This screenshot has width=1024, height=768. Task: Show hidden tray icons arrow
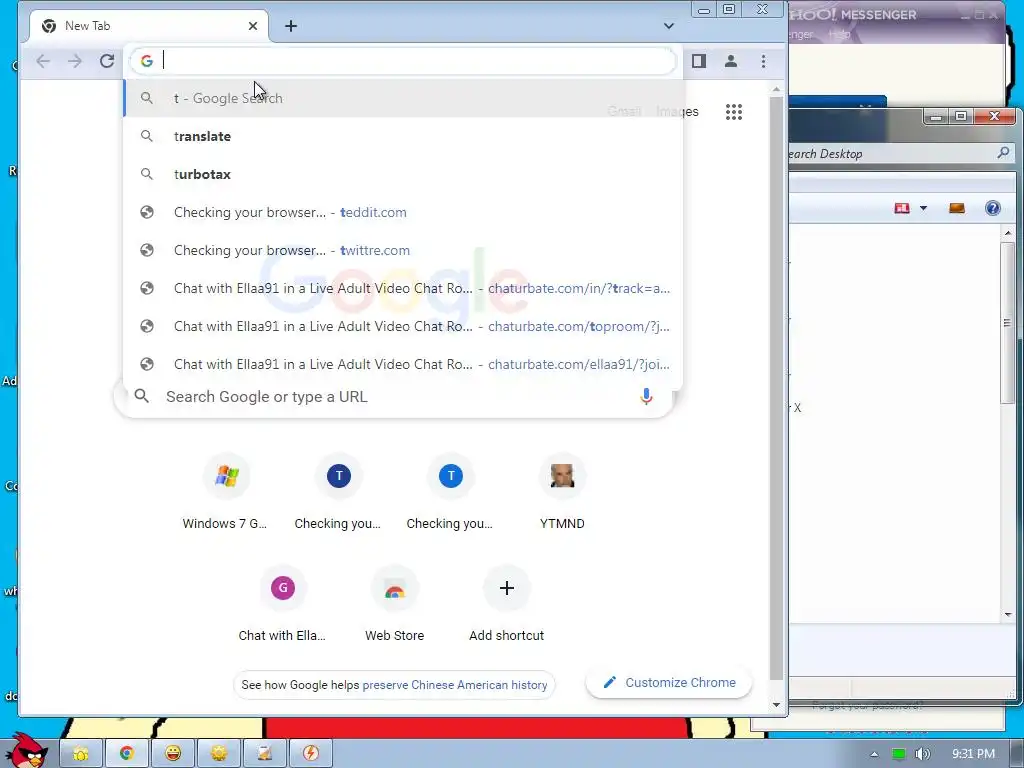[x=874, y=754]
